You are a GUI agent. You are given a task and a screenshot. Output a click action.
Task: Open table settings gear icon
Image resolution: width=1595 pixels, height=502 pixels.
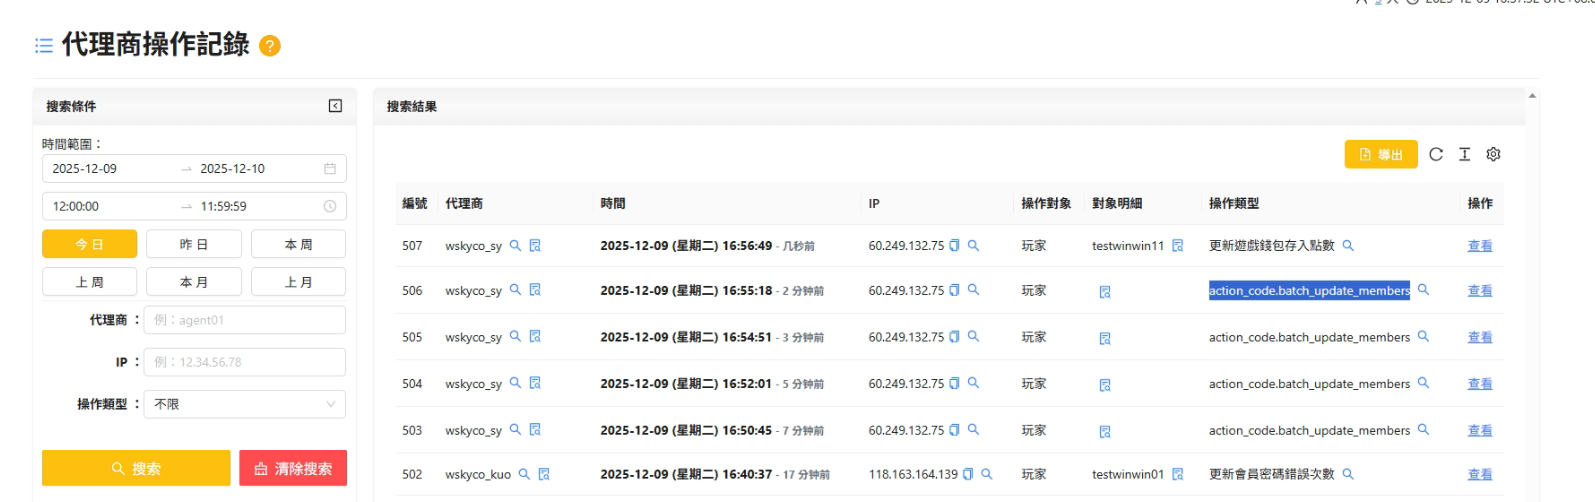[x=1493, y=154]
